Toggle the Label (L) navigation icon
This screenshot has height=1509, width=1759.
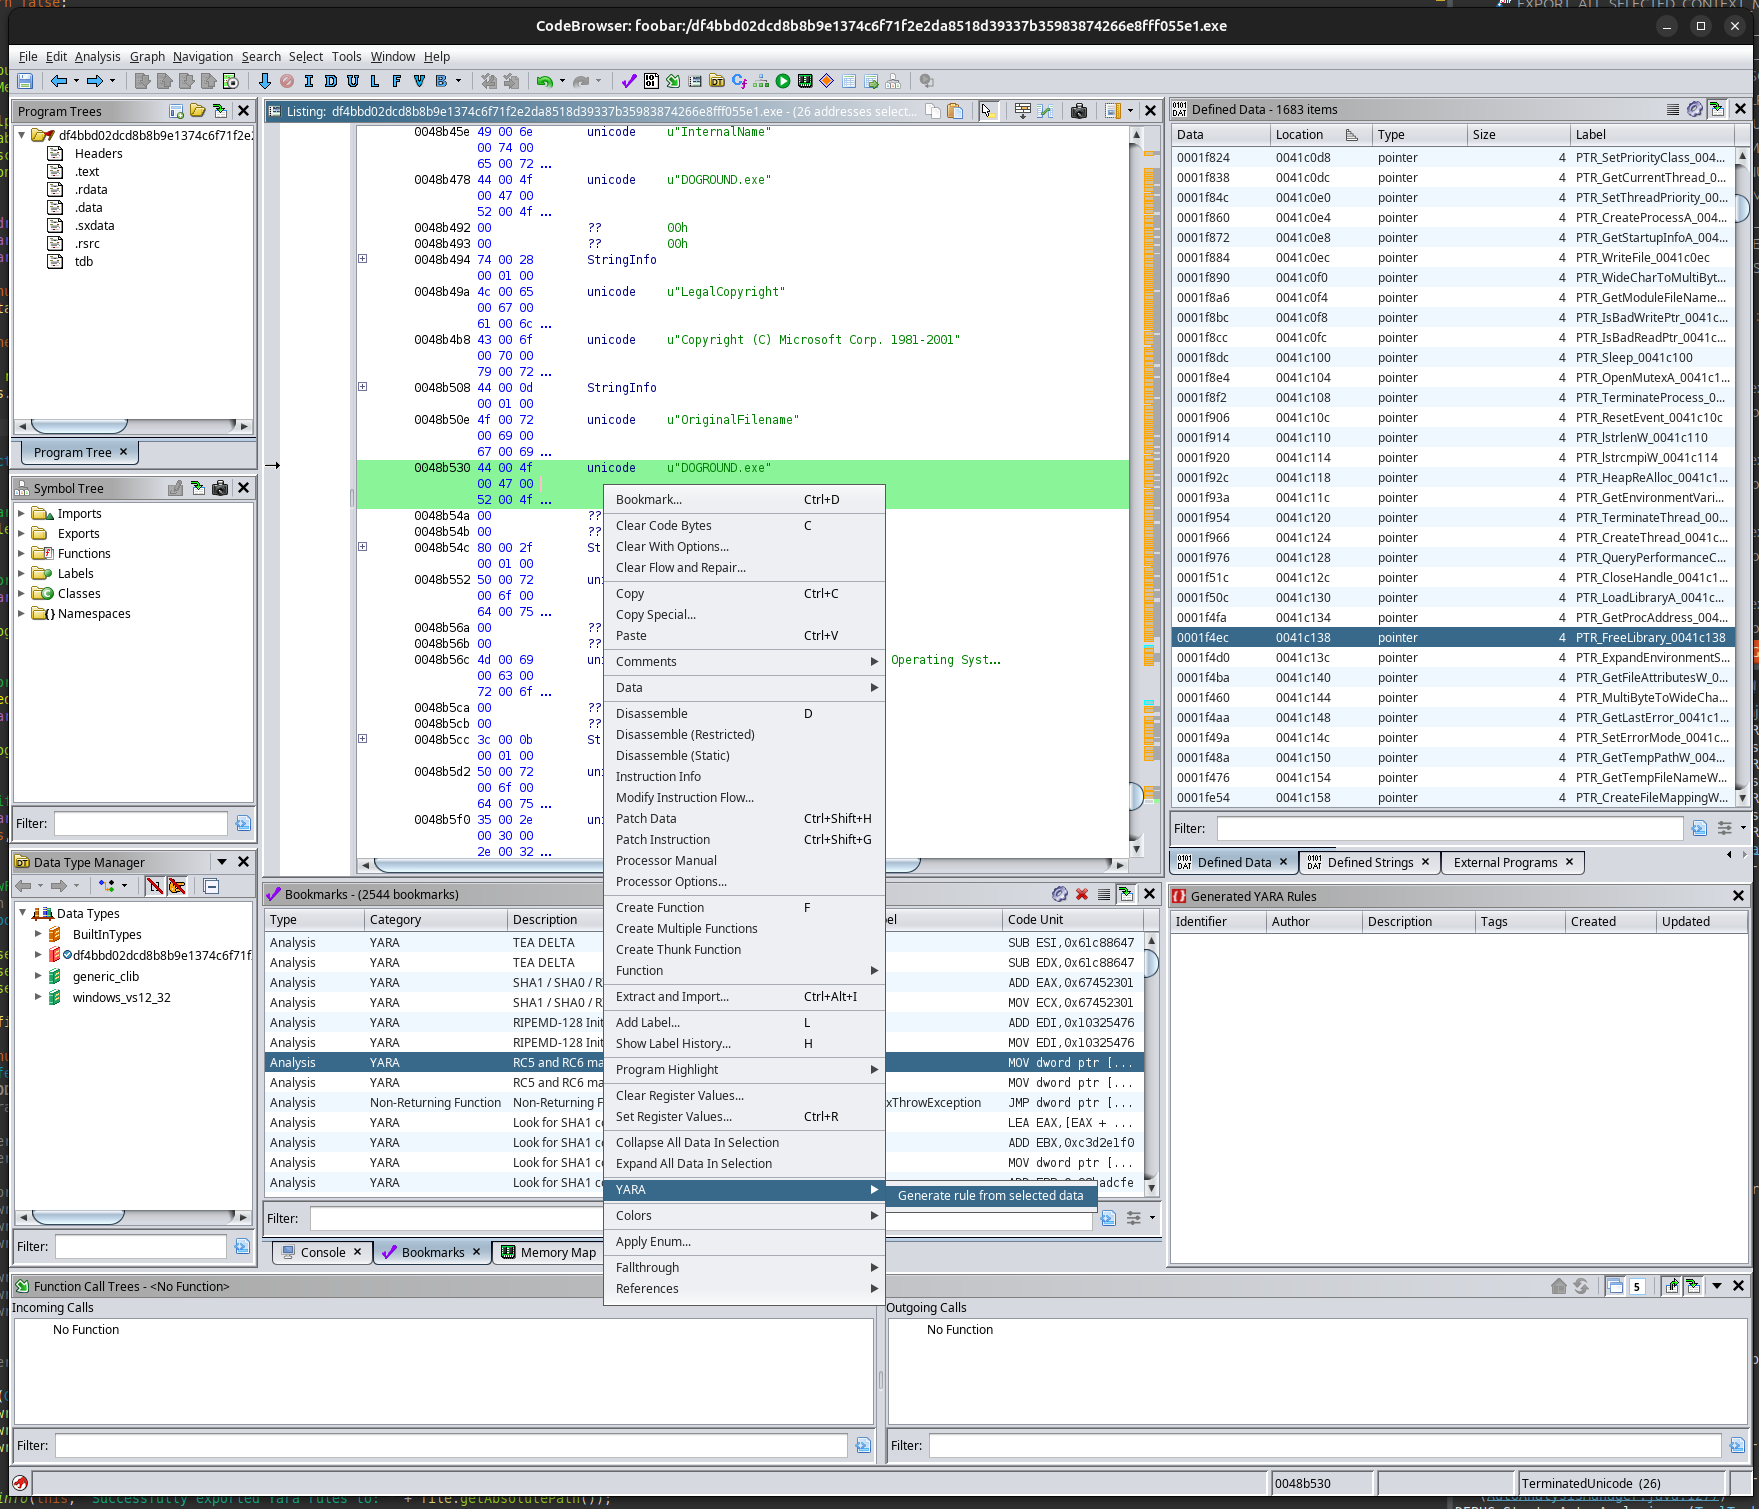(374, 81)
